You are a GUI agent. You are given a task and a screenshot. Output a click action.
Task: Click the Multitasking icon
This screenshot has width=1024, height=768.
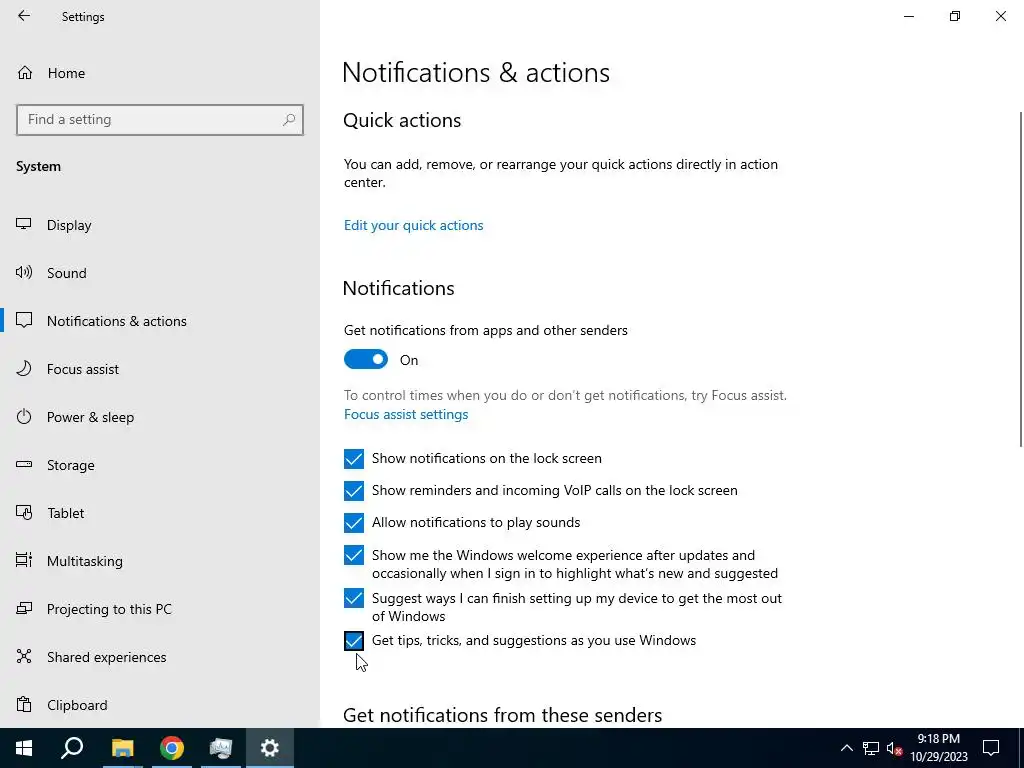[x=24, y=560]
